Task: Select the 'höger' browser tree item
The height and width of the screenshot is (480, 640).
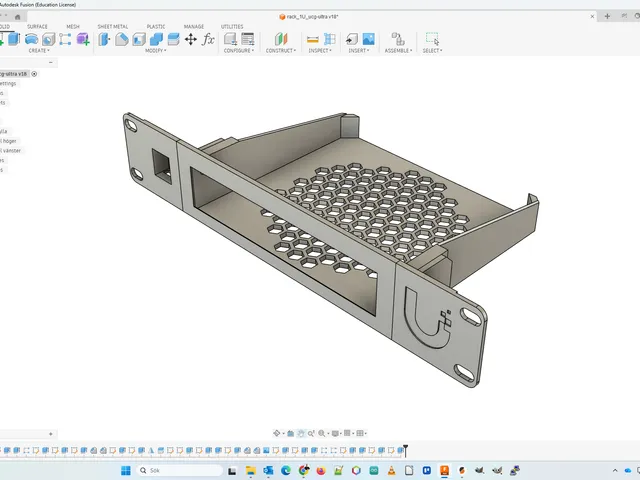Action: point(10,141)
